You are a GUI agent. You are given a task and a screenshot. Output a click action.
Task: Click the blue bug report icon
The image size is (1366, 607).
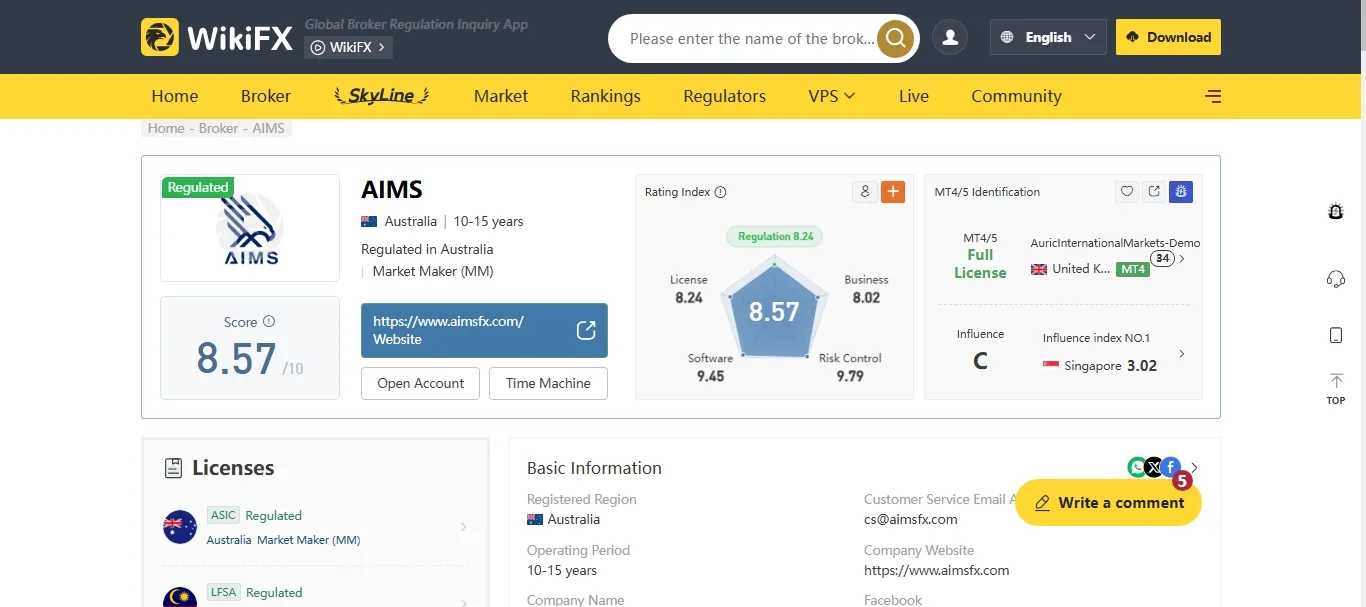(1181, 191)
